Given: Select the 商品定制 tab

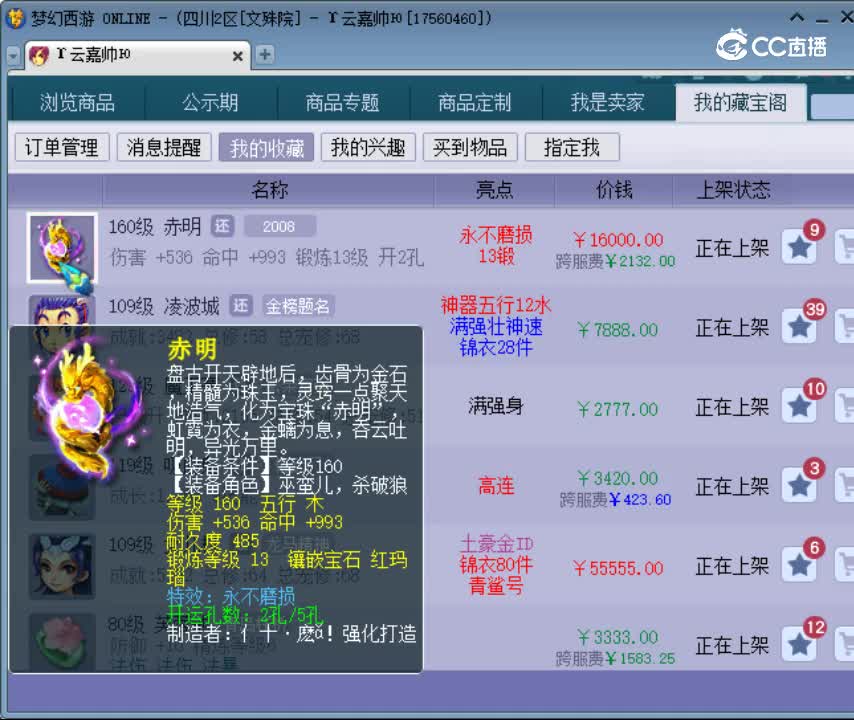Looking at the screenshot, I should tap(475, 102).
